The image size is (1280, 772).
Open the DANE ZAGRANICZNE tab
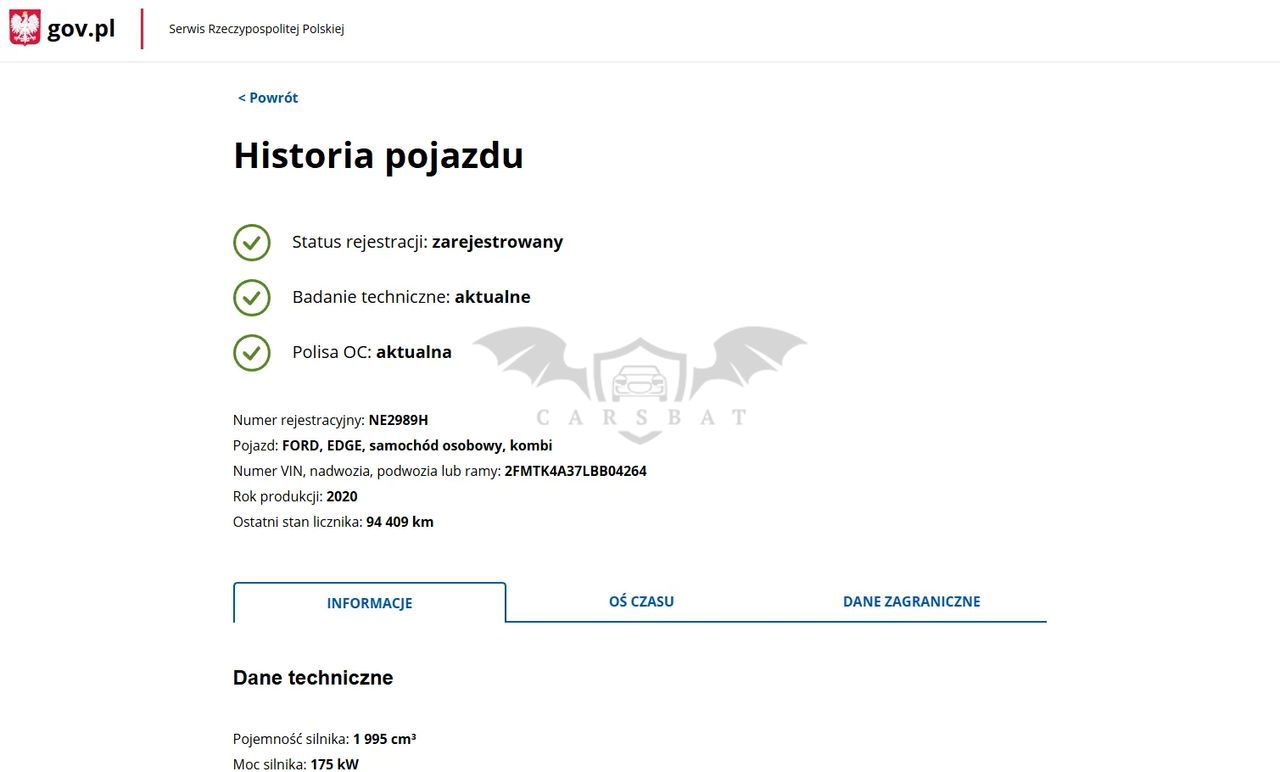911,601
